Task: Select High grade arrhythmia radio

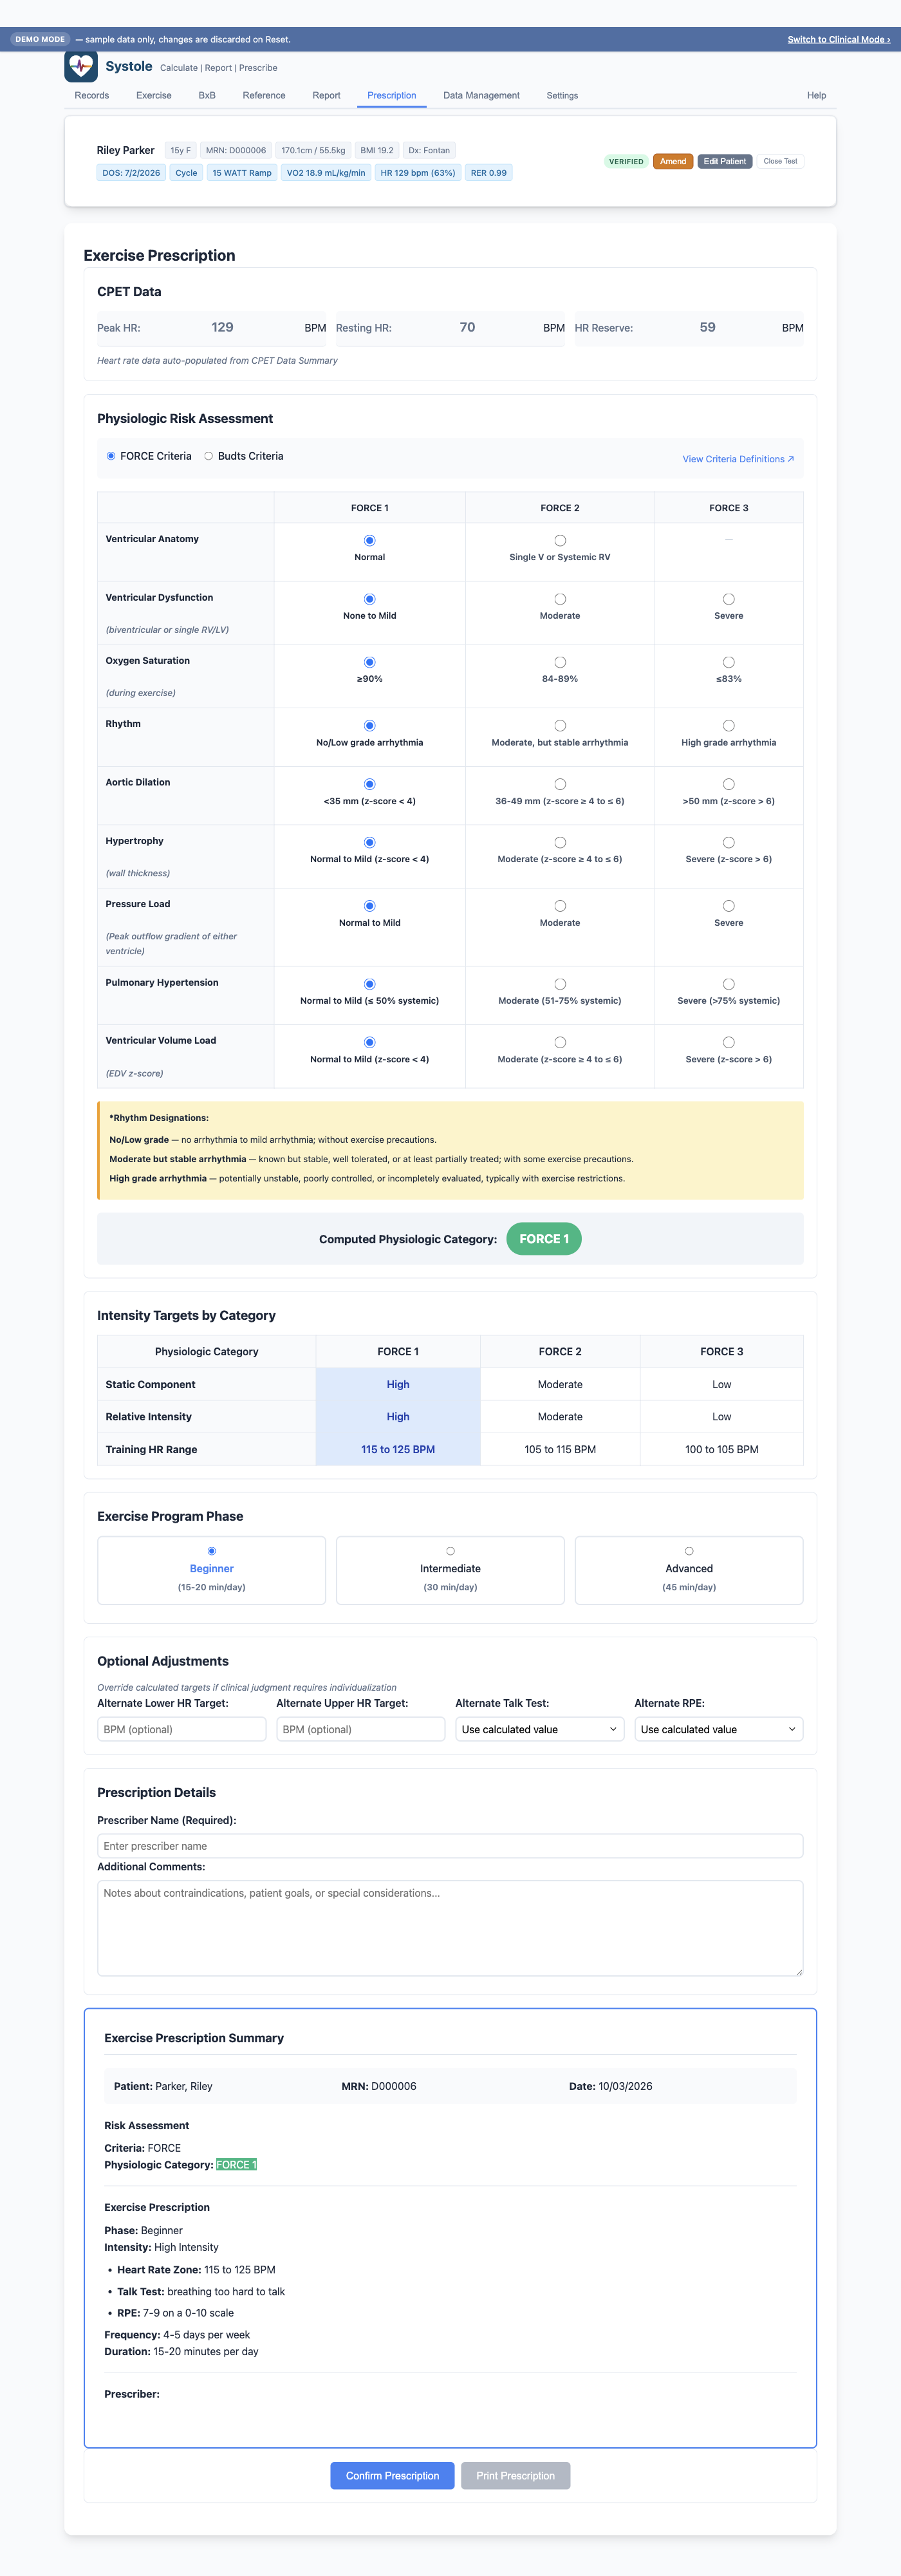Action: click(729, 725)
